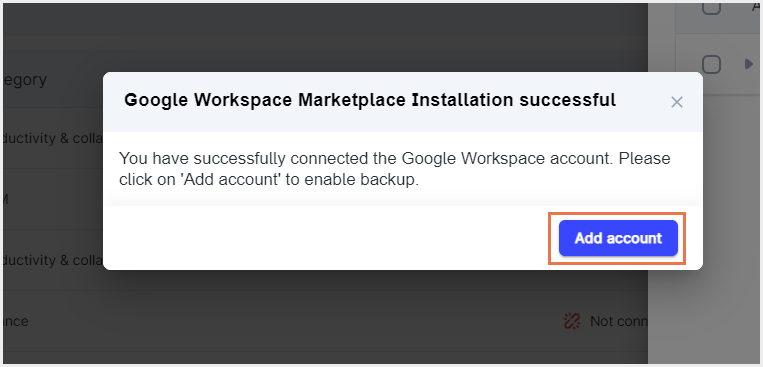Click the empty footer left of Add account

point(326,238)
